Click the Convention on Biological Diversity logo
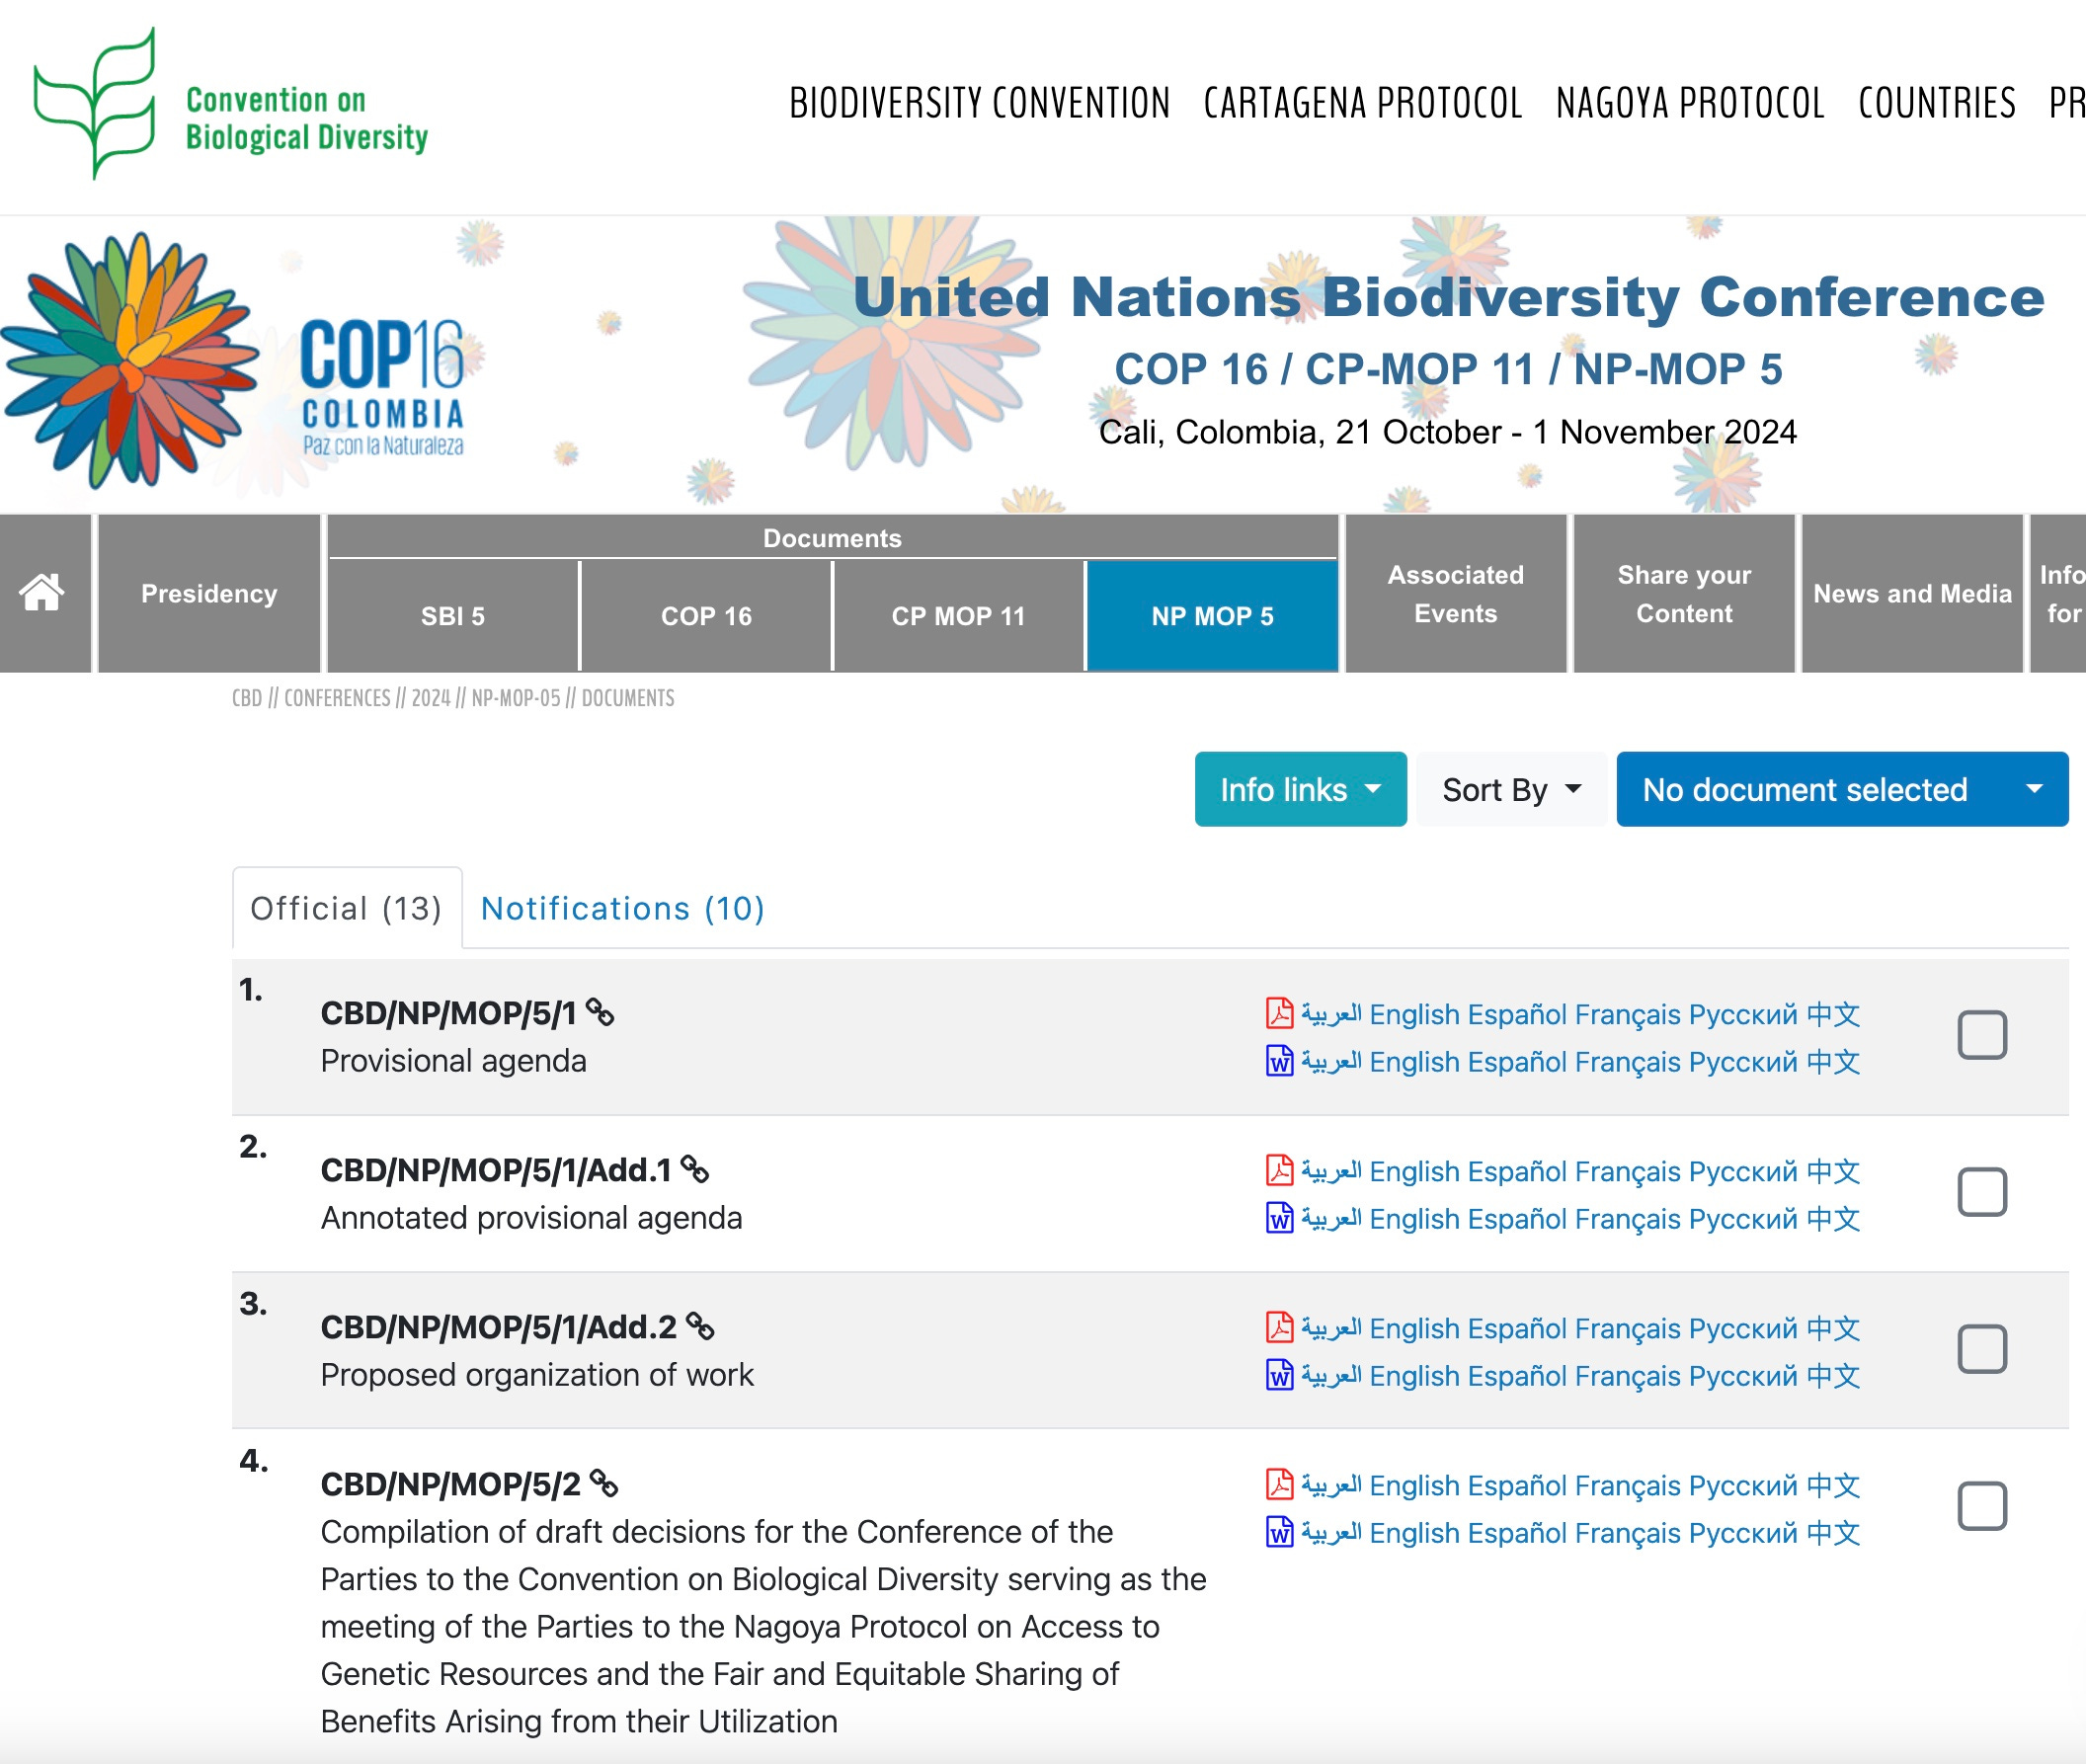 [x=230, y=105]
